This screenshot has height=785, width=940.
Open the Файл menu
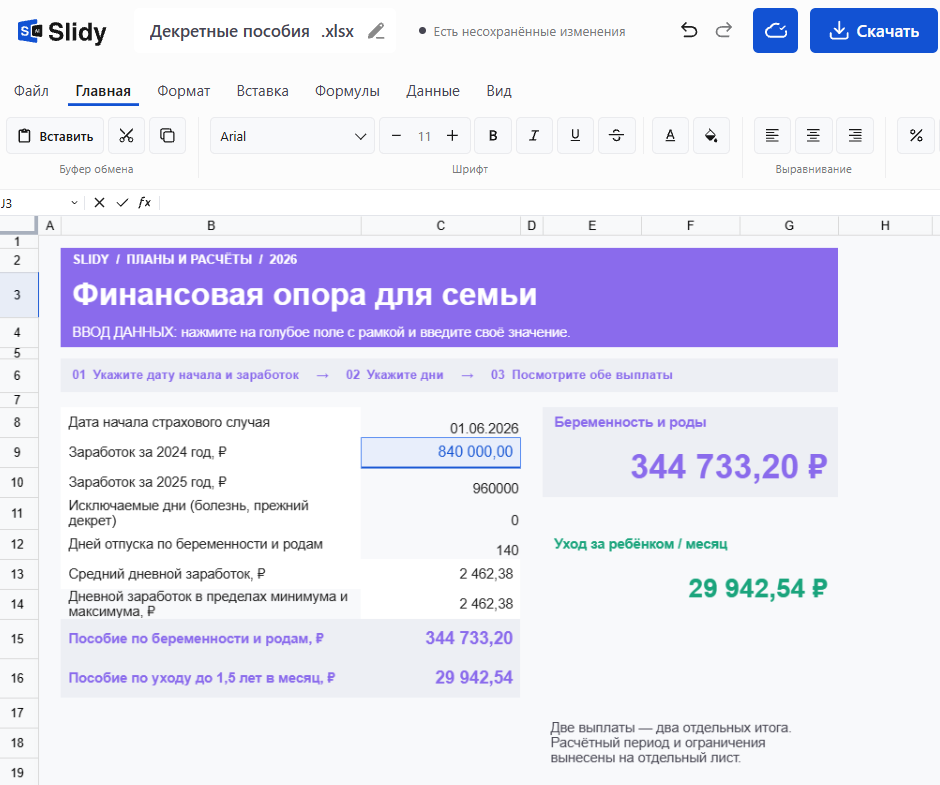[x=31, y=91]
